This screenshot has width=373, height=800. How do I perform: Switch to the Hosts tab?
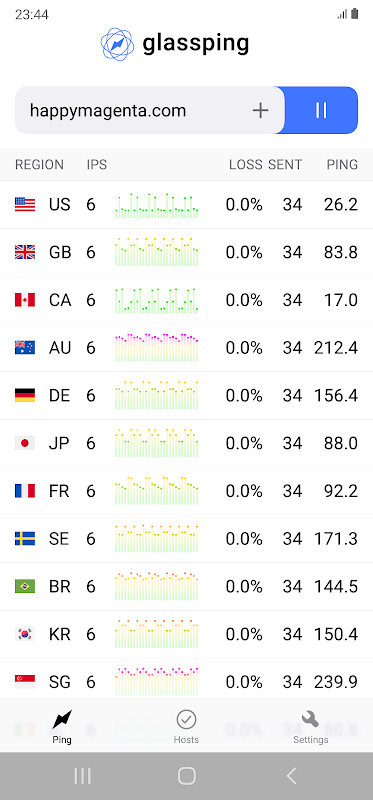186,727
